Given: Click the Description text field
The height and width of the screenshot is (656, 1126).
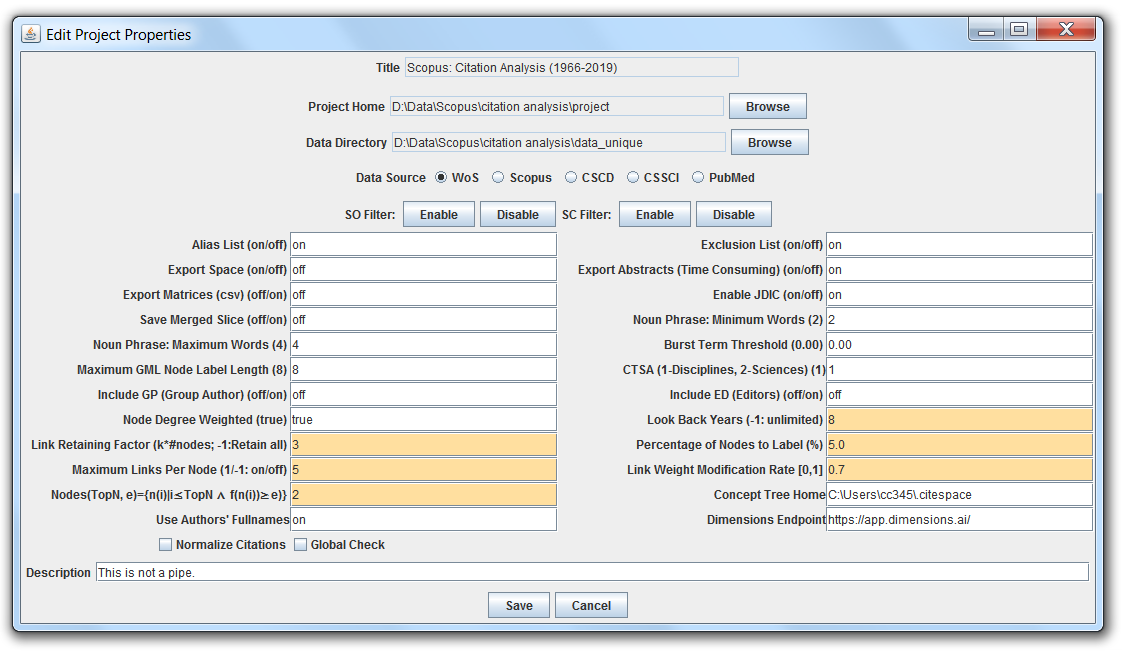Looking at the screenshot, I should pos(592,572).
